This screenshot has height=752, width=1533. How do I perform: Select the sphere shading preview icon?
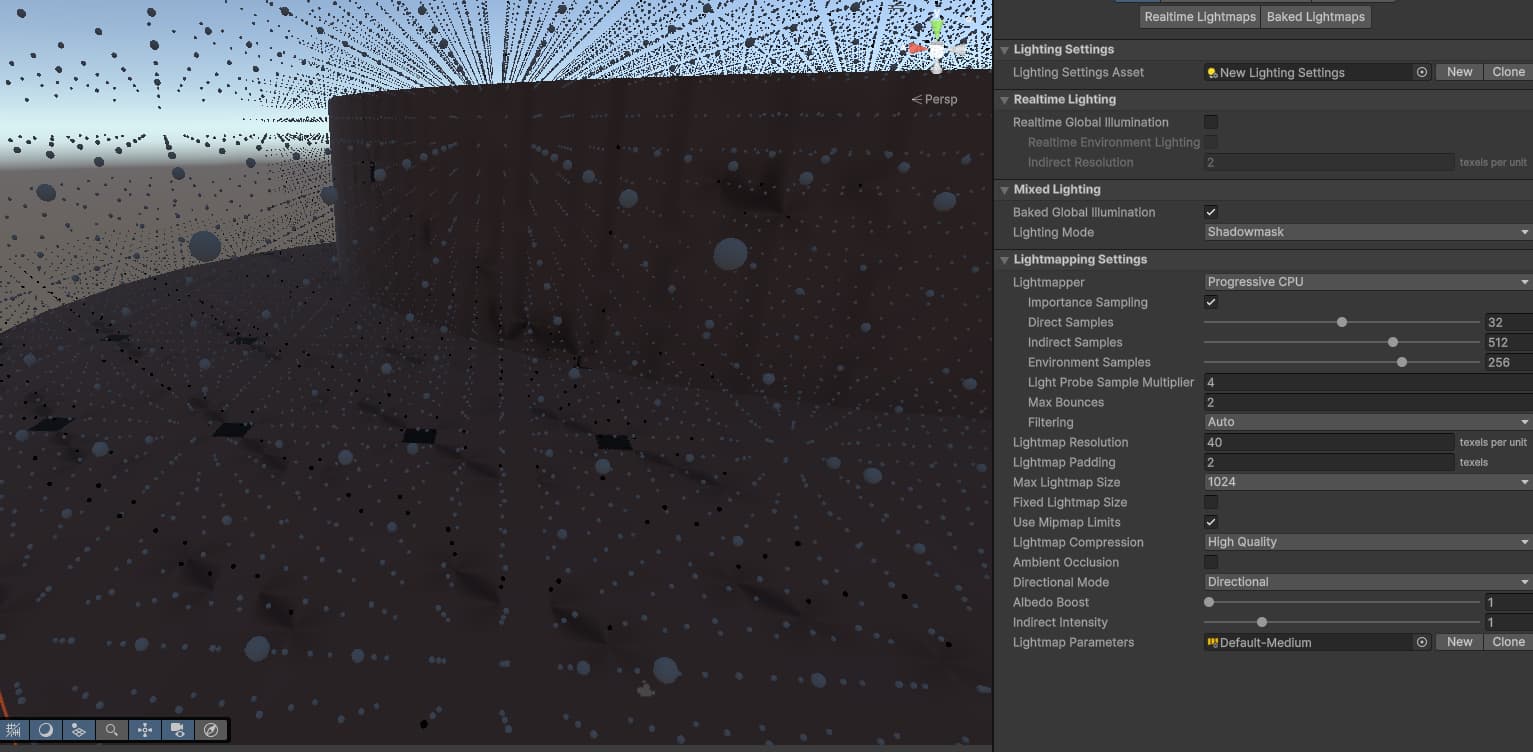45,730
